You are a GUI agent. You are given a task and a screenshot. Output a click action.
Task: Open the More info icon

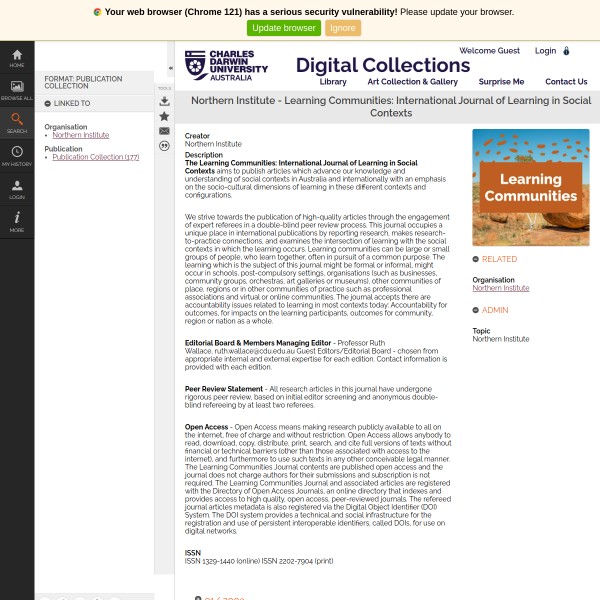[x=17, y=221]
